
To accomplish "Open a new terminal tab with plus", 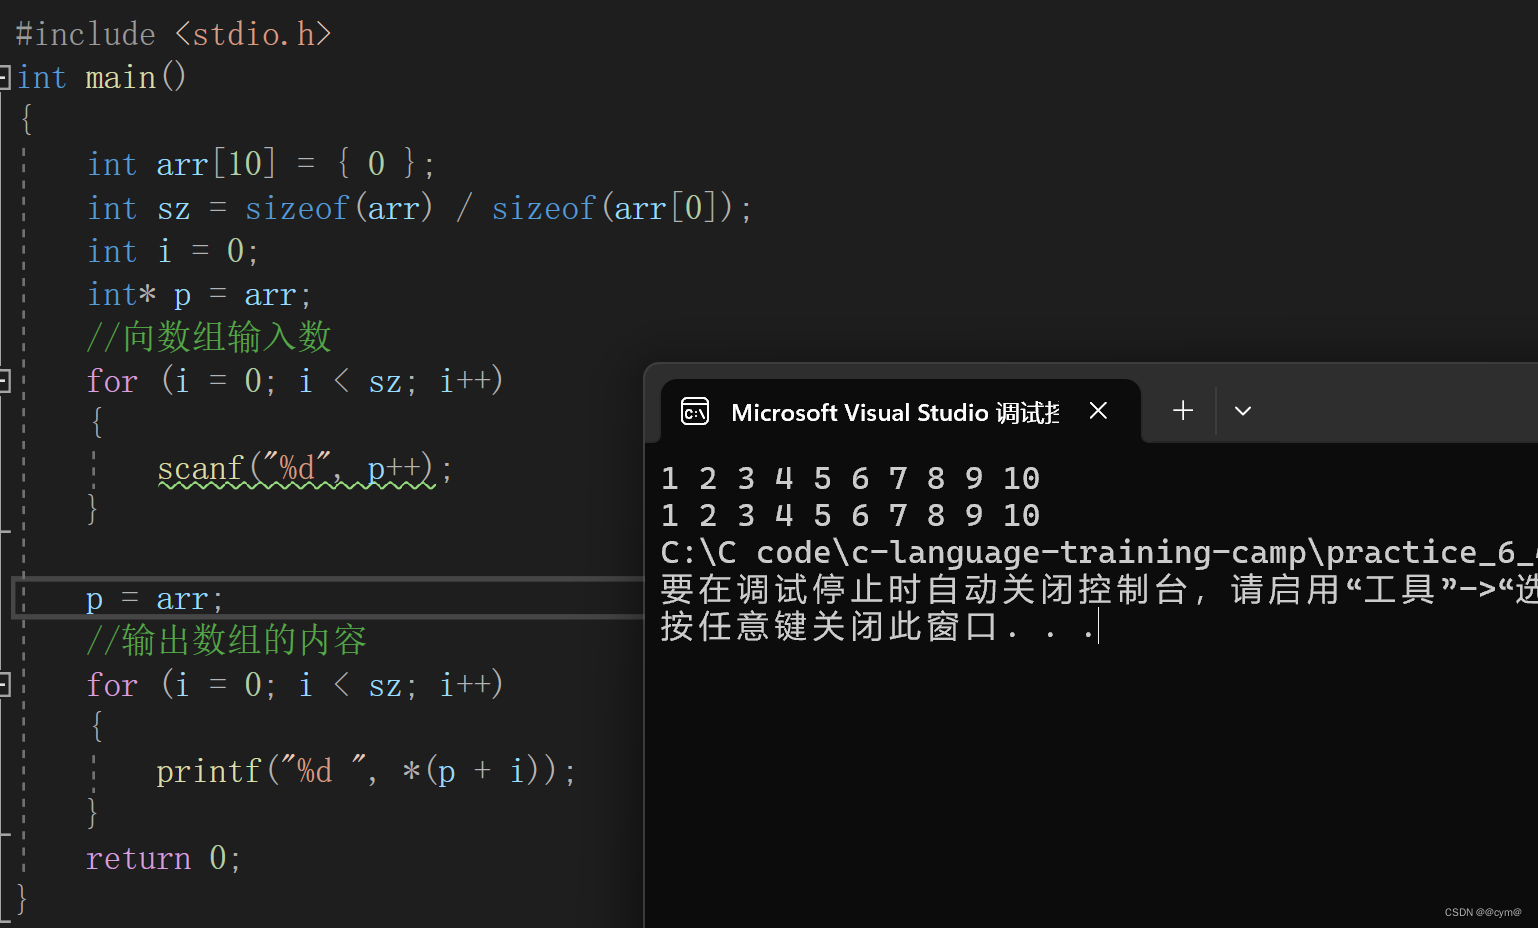I will [1183, 411].
